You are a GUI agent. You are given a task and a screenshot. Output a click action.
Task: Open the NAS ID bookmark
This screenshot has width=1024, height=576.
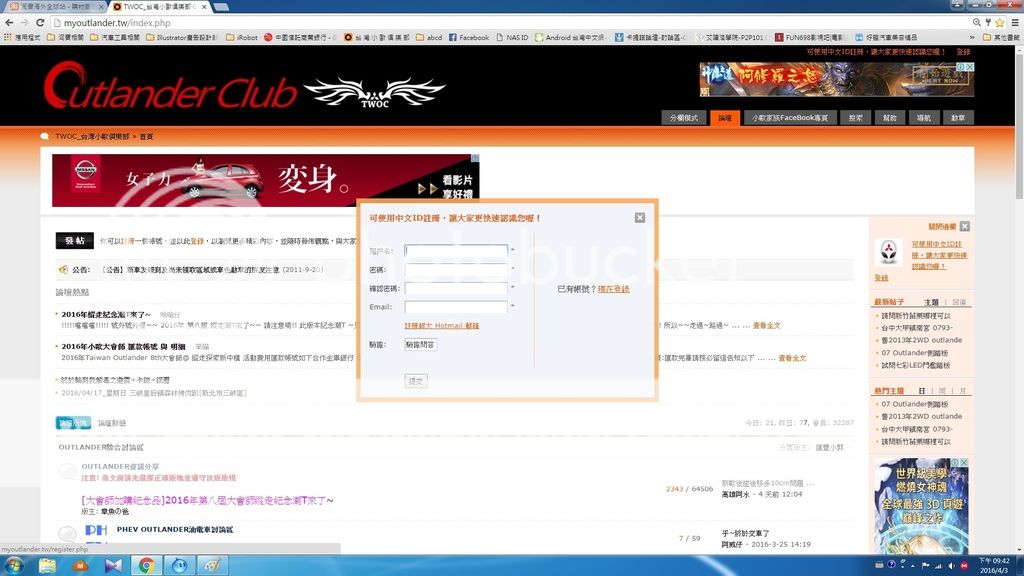tap(512, 37)
